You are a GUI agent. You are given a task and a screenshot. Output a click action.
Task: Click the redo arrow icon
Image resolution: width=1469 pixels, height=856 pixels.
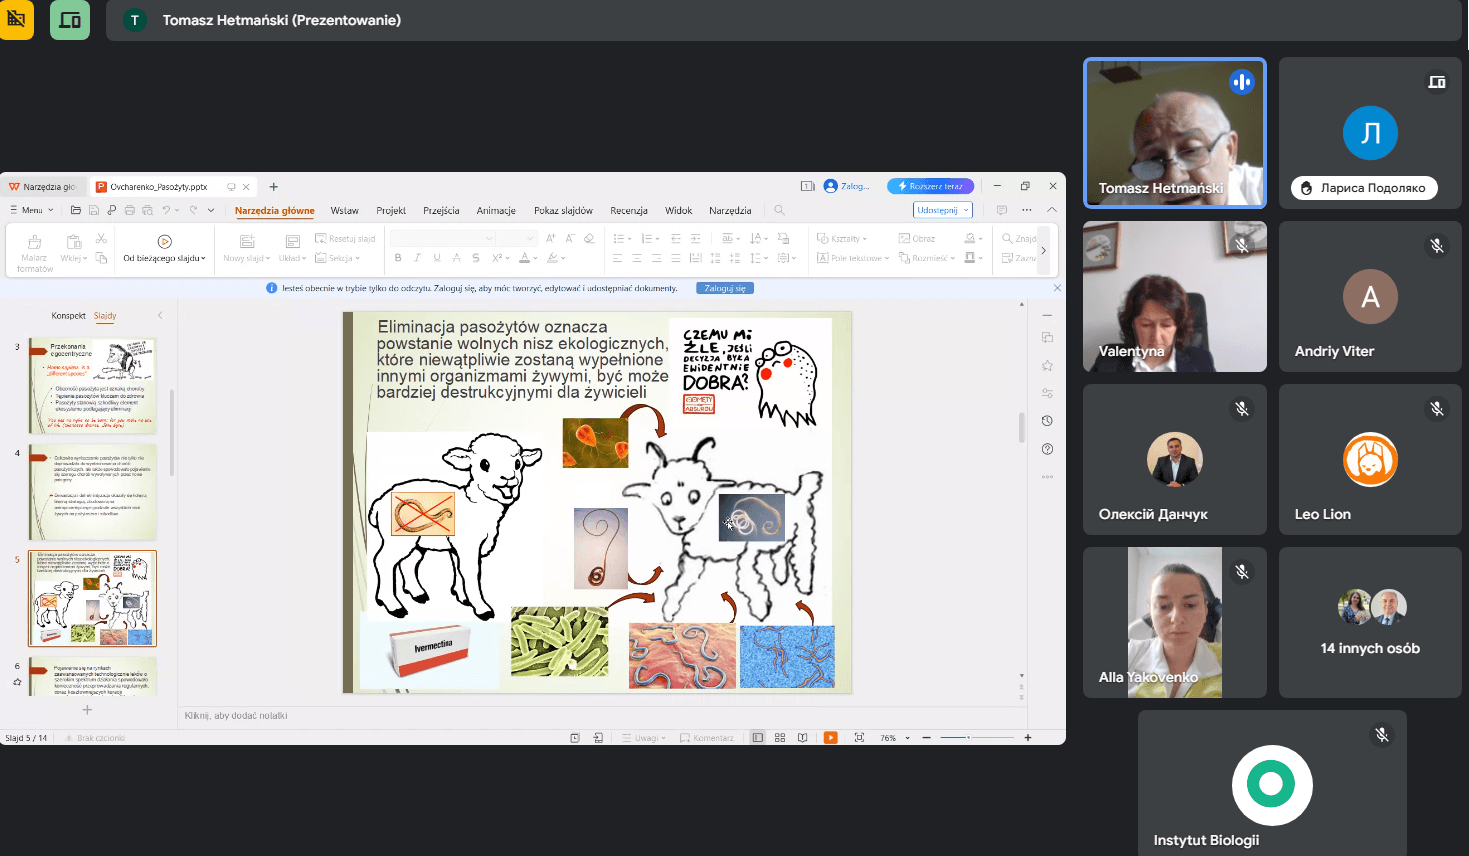pos(193,210)
